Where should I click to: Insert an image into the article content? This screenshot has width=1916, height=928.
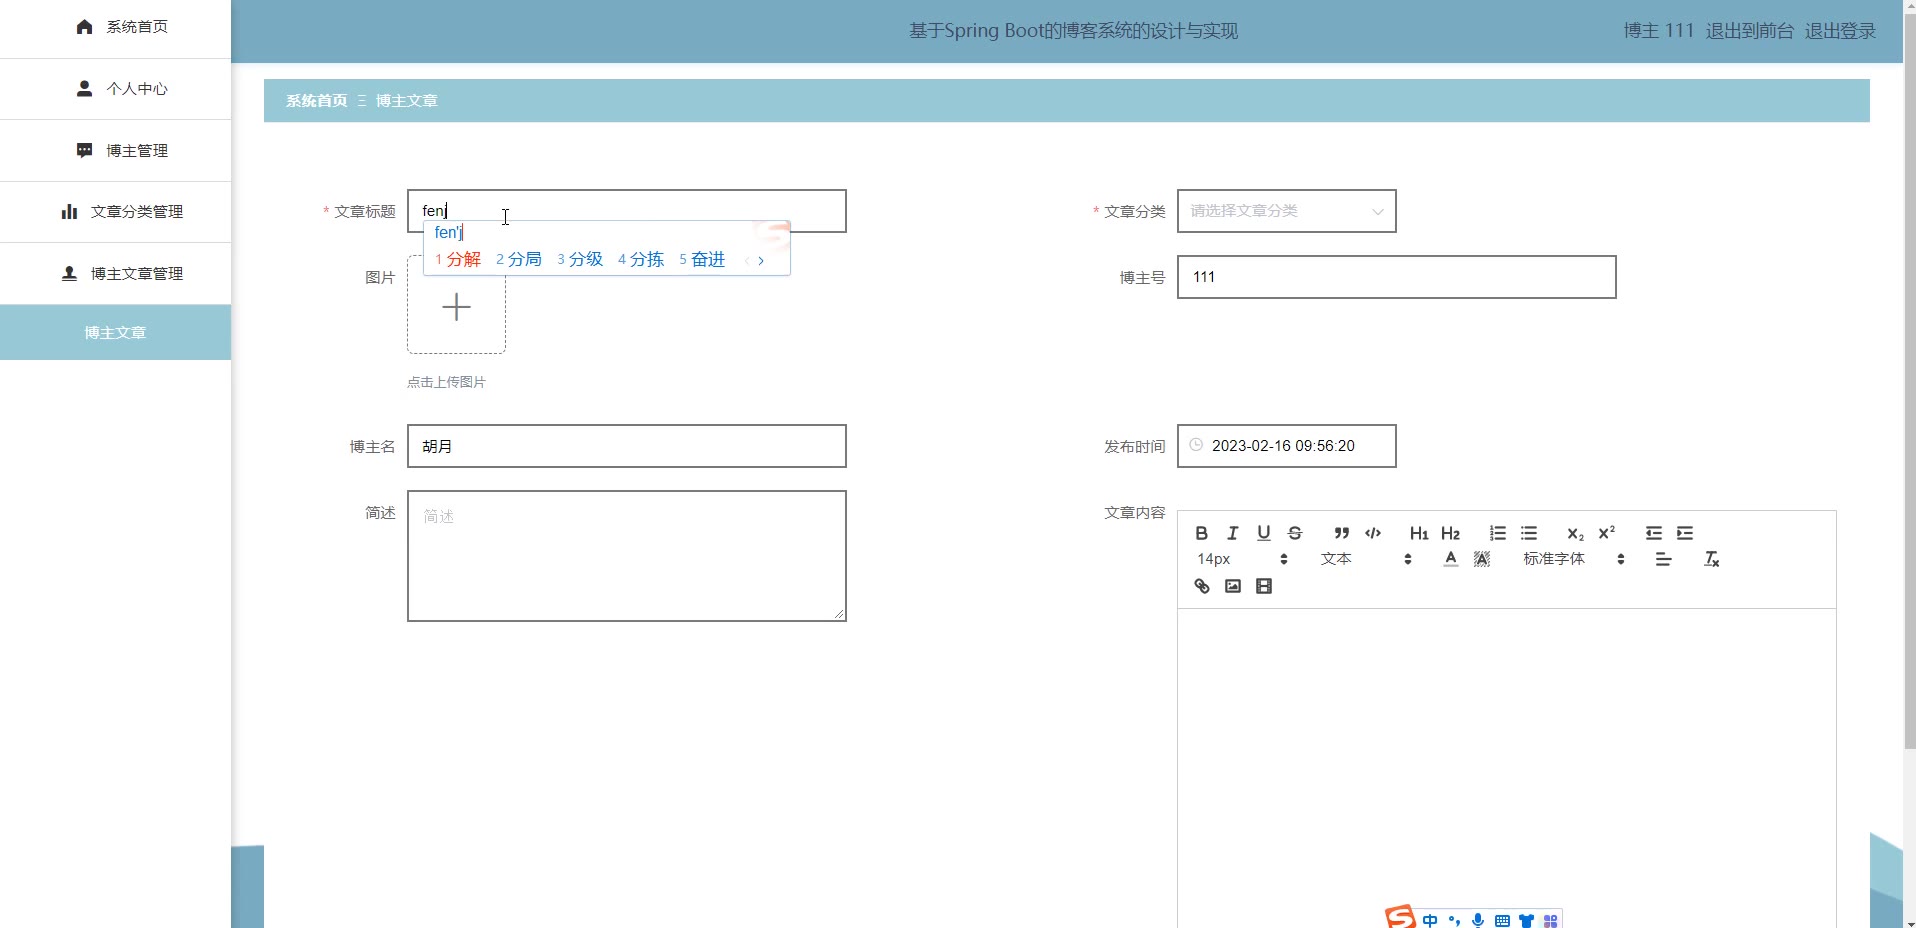click(1232, 586)
